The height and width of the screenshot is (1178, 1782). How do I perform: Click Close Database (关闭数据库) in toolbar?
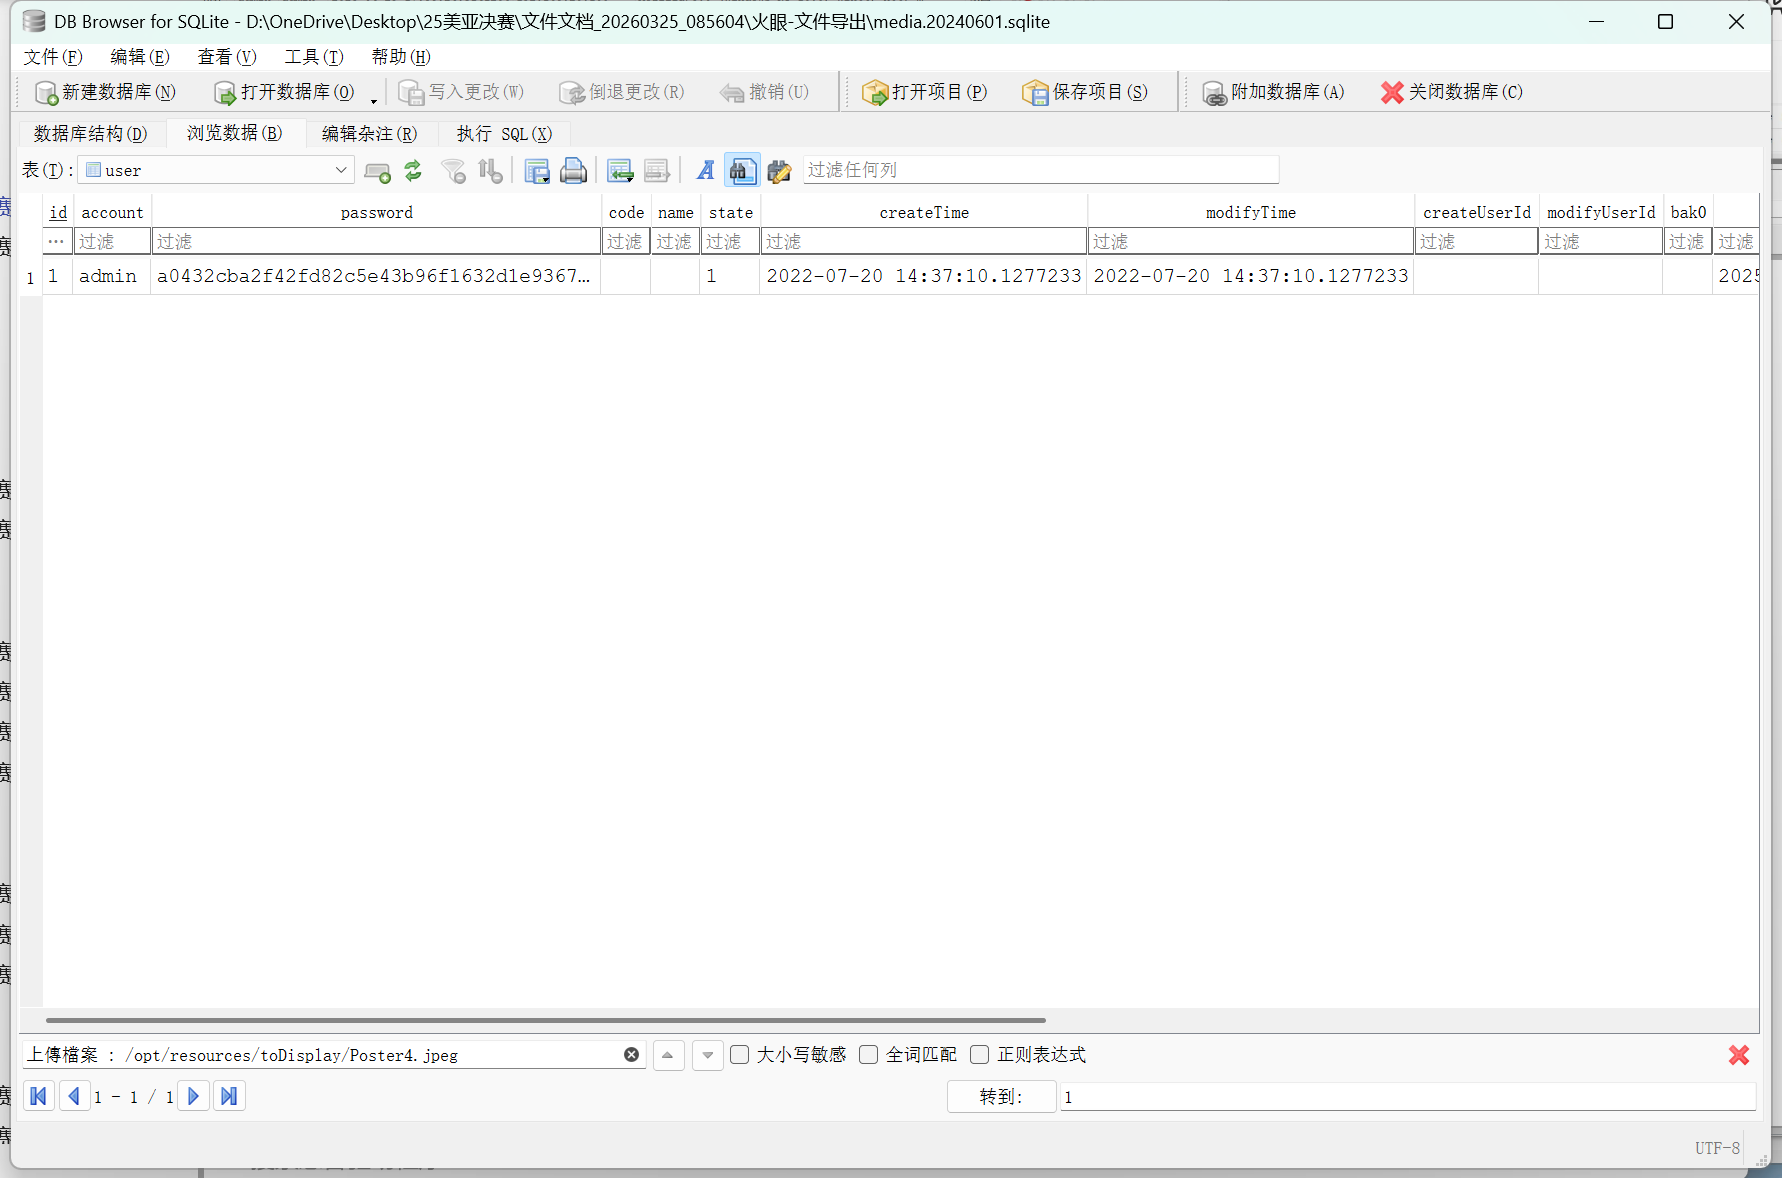point(1451,92)
